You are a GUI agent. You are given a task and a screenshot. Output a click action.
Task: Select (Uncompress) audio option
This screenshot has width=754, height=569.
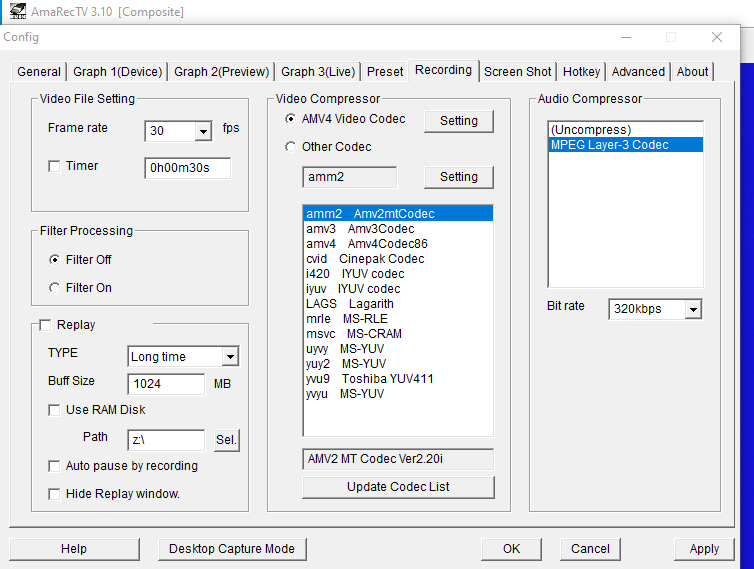(x=626, y=130)
